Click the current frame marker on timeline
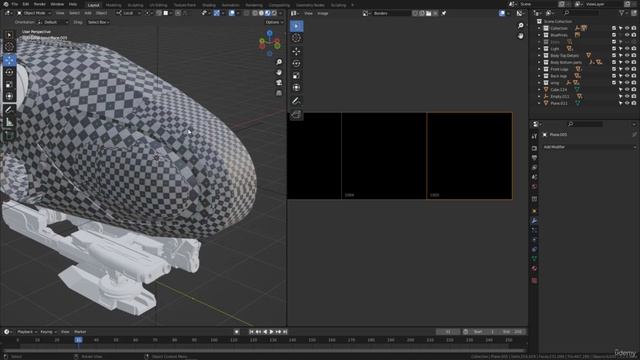This screenshot has width=640, height=360. point(78,340)
